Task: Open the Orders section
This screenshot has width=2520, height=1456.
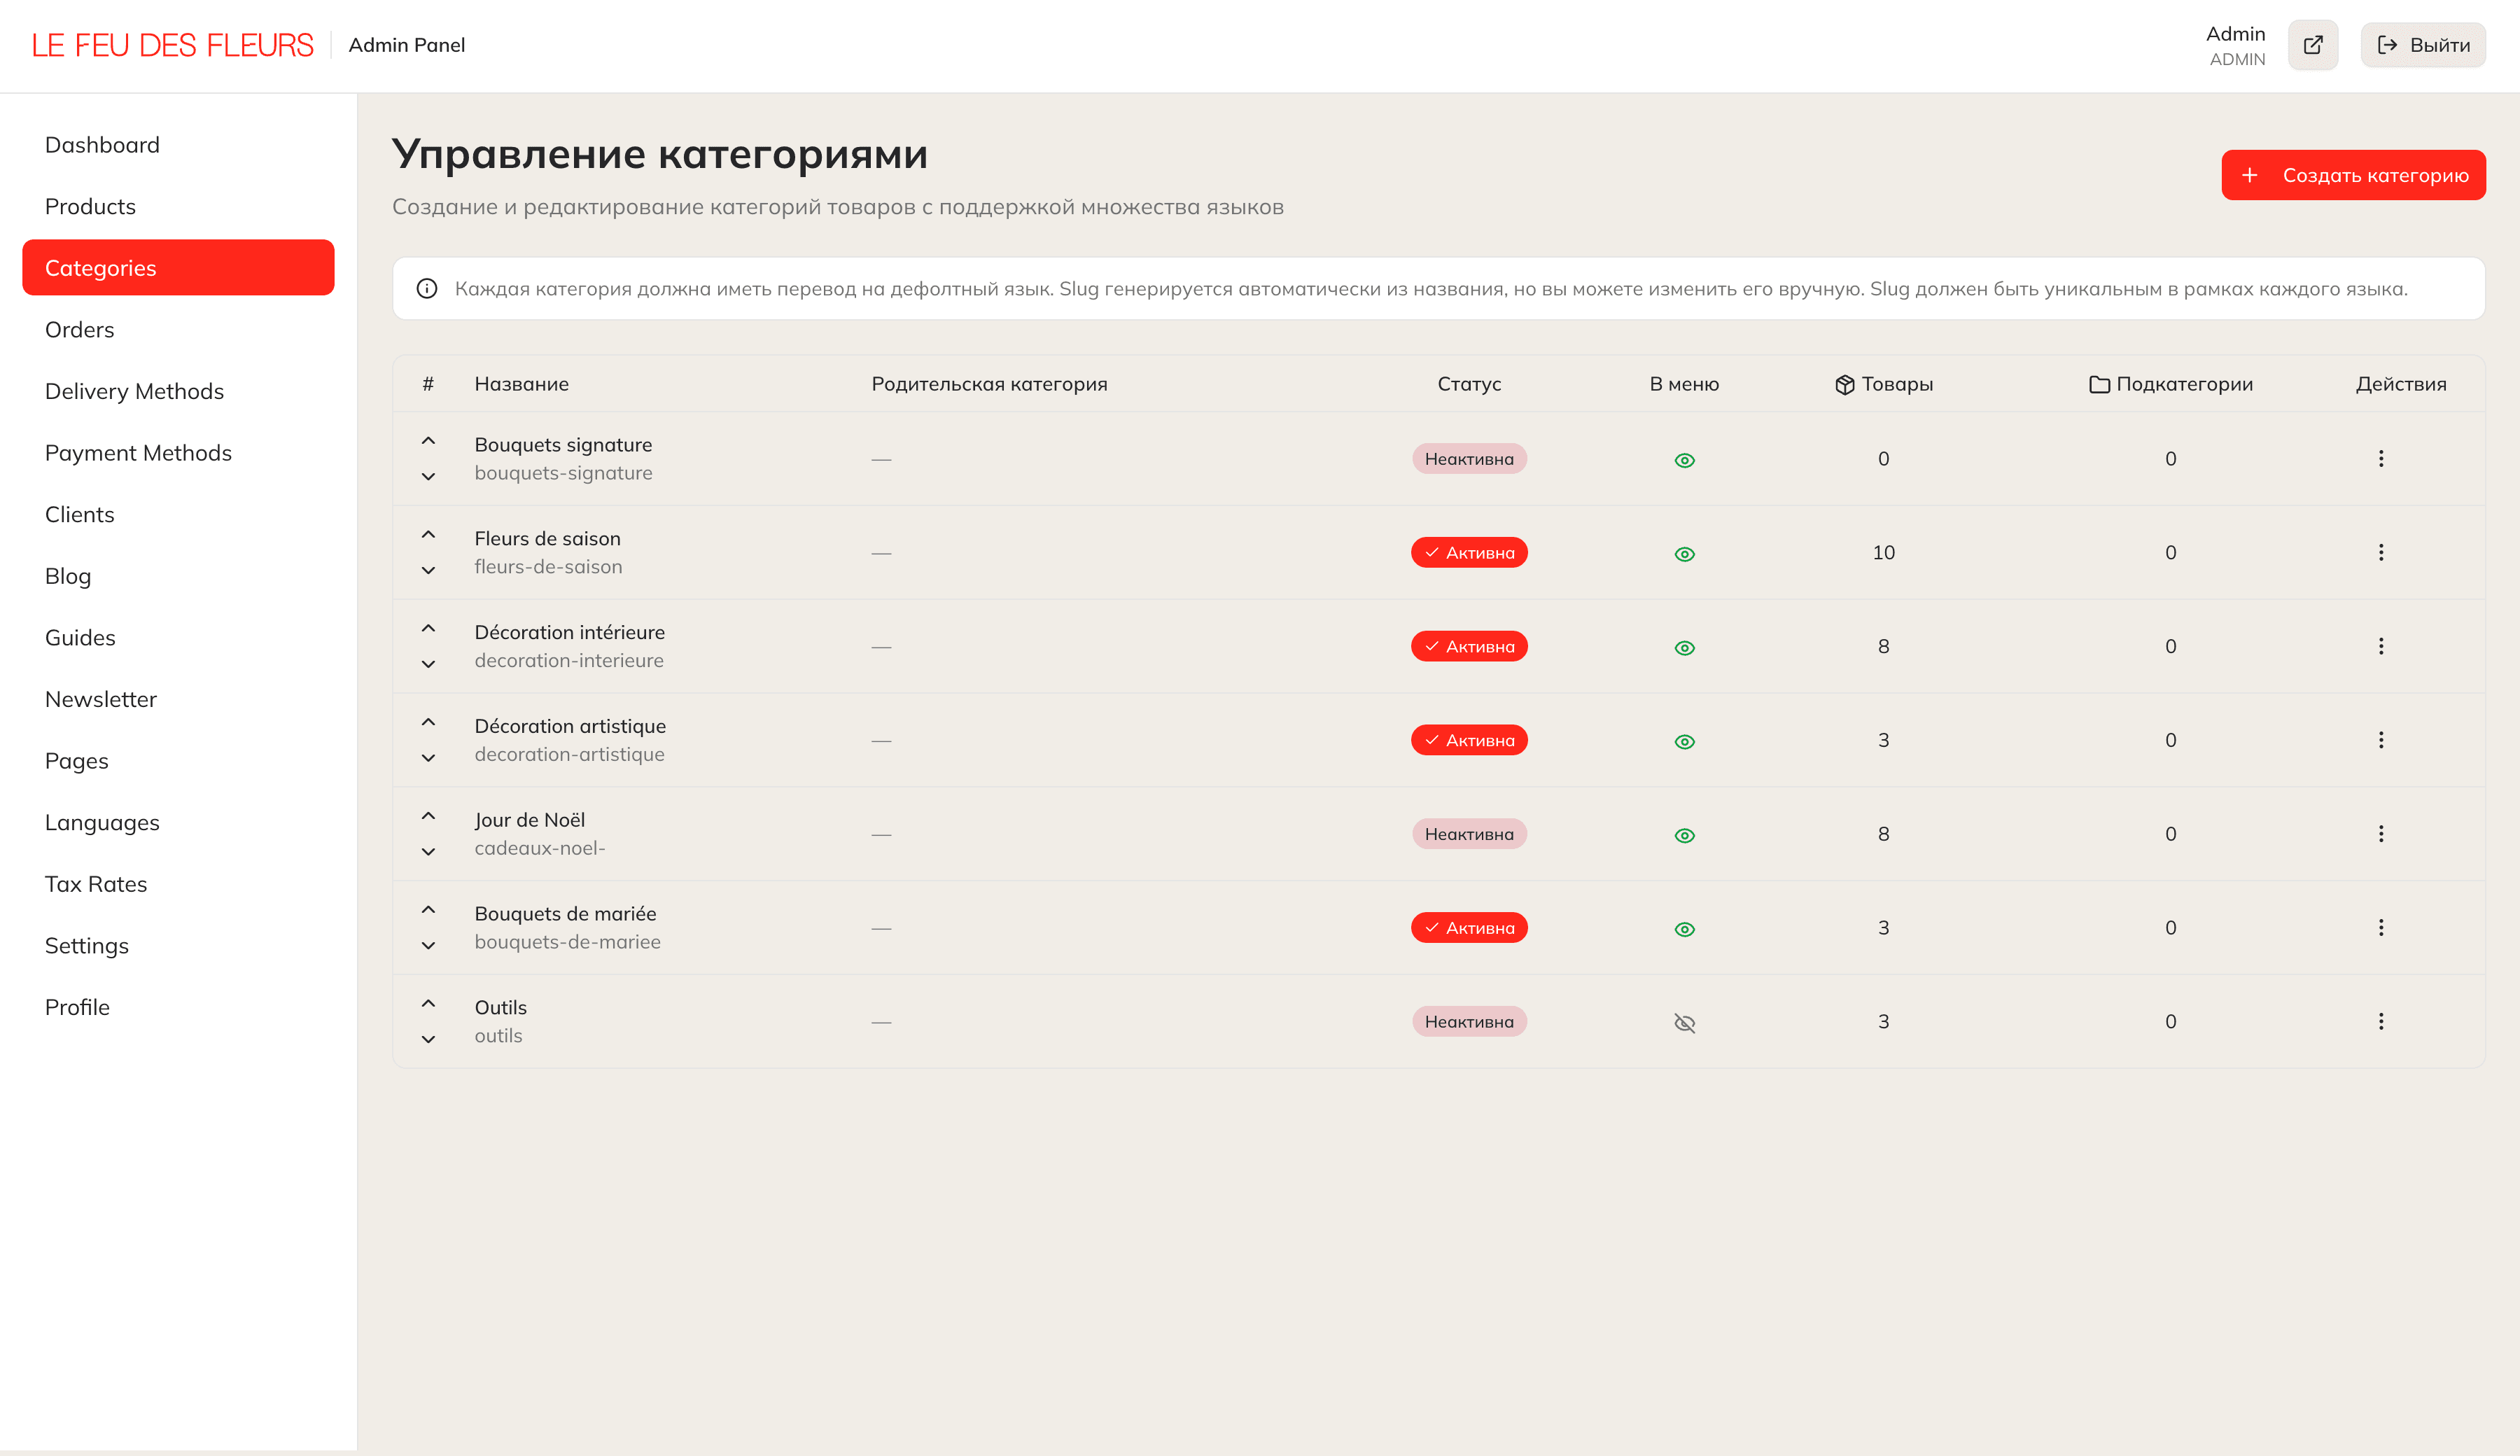Action: pyautogui.click(x=79, y=329)
